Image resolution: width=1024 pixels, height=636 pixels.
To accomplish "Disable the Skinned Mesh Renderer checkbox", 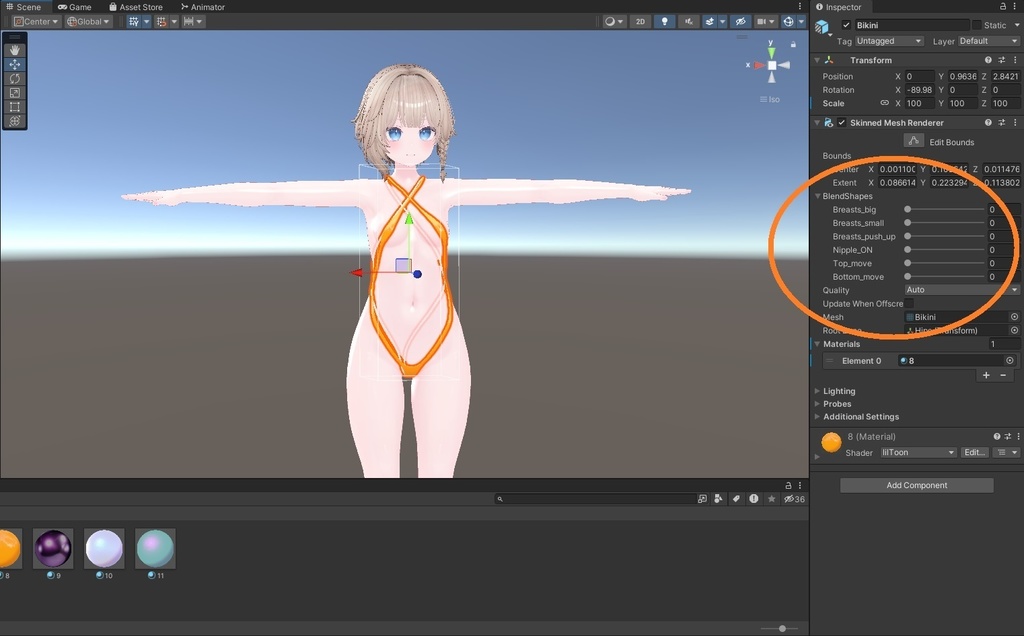I will (842, 123).
